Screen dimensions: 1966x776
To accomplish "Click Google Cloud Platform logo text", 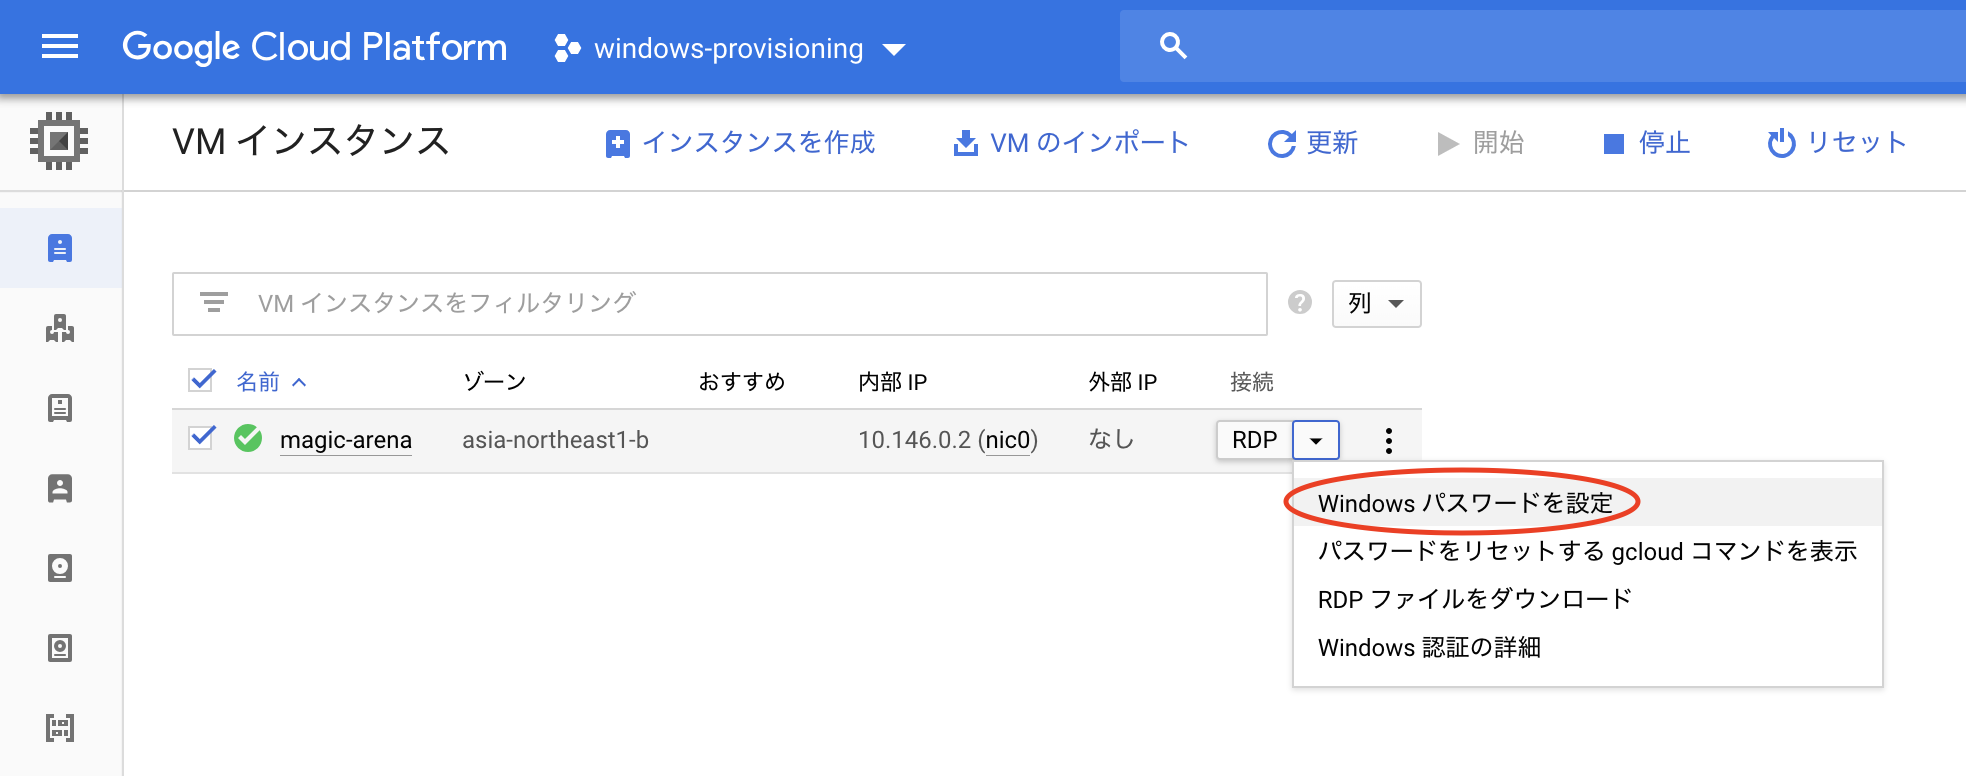I will point(315,47).
